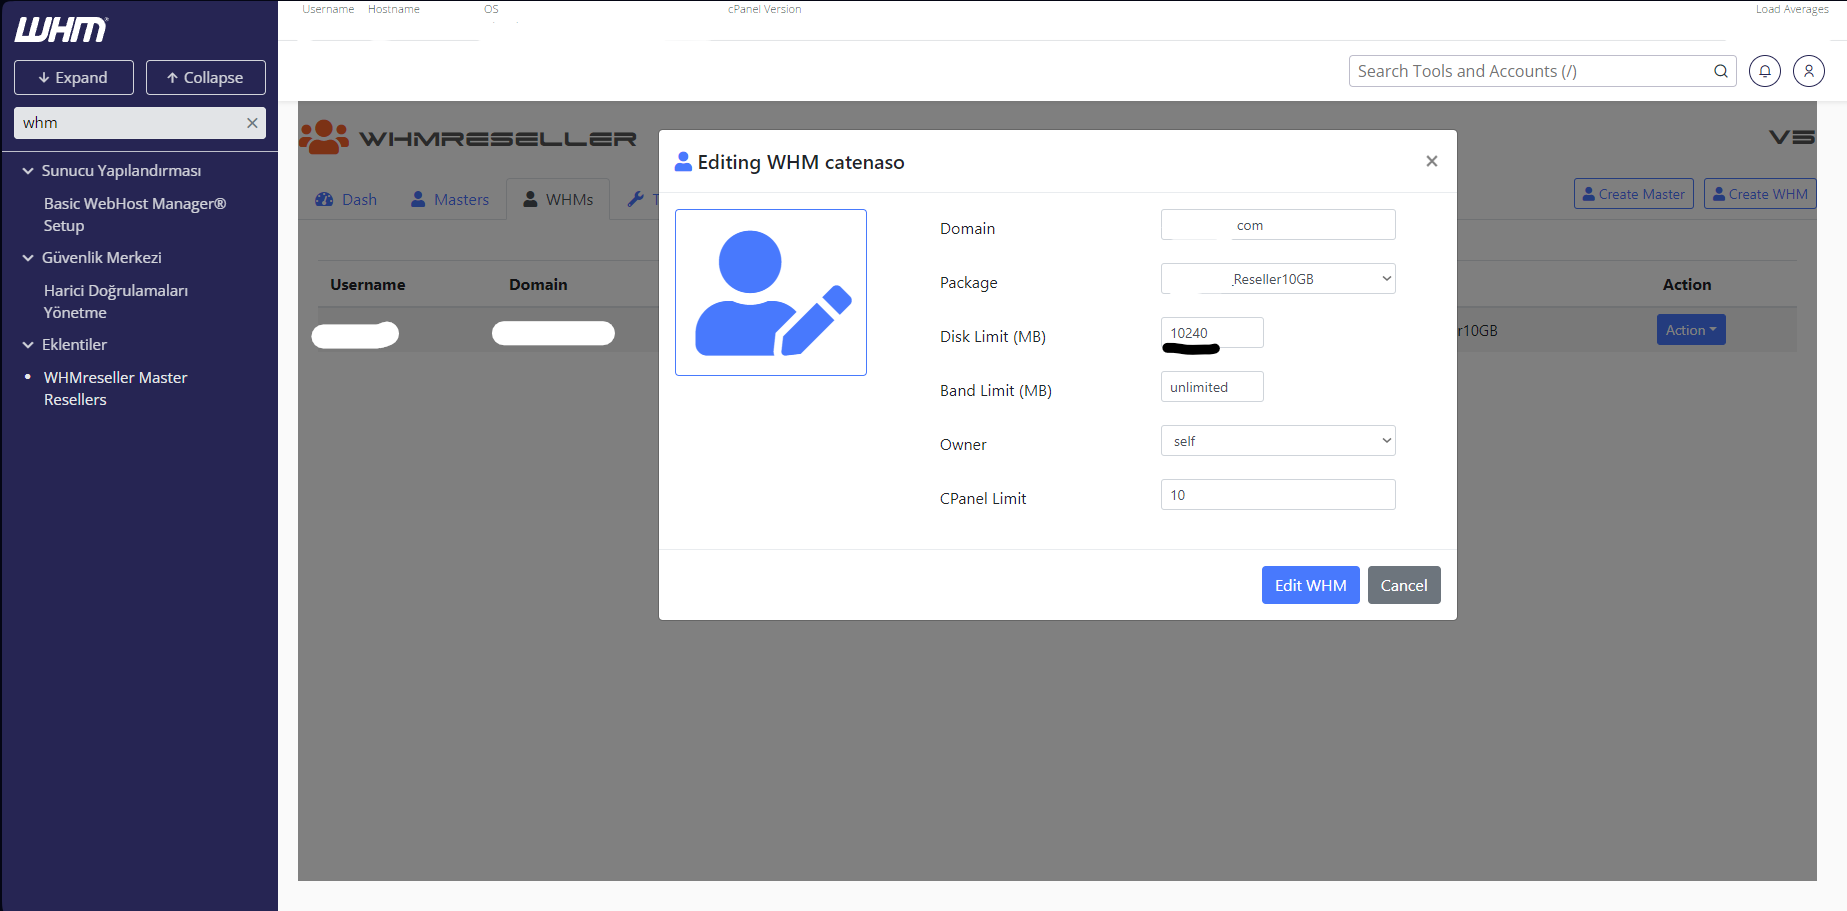Click the search magnifier icon
This screenshot has width=1847, height=911.
(x=1721, y=71)
